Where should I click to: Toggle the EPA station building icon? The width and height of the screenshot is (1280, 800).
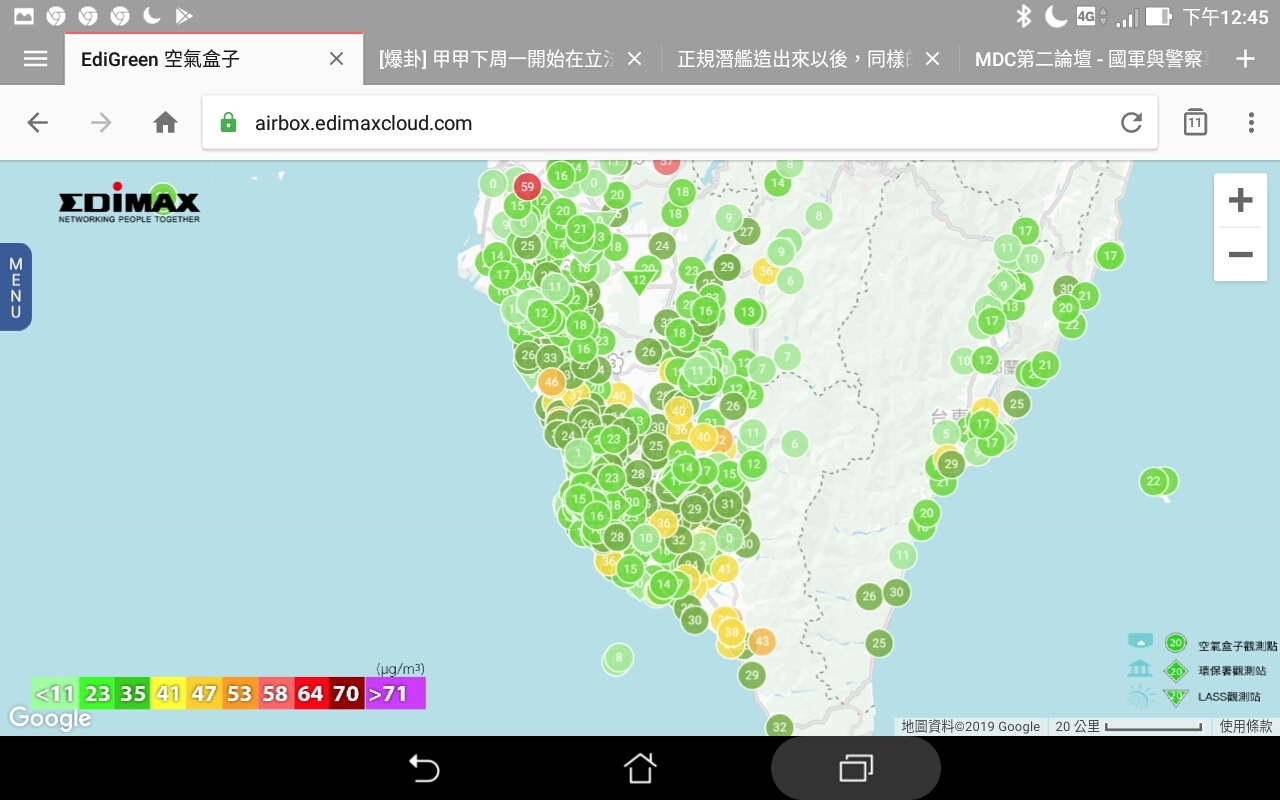pos(1141,669)
